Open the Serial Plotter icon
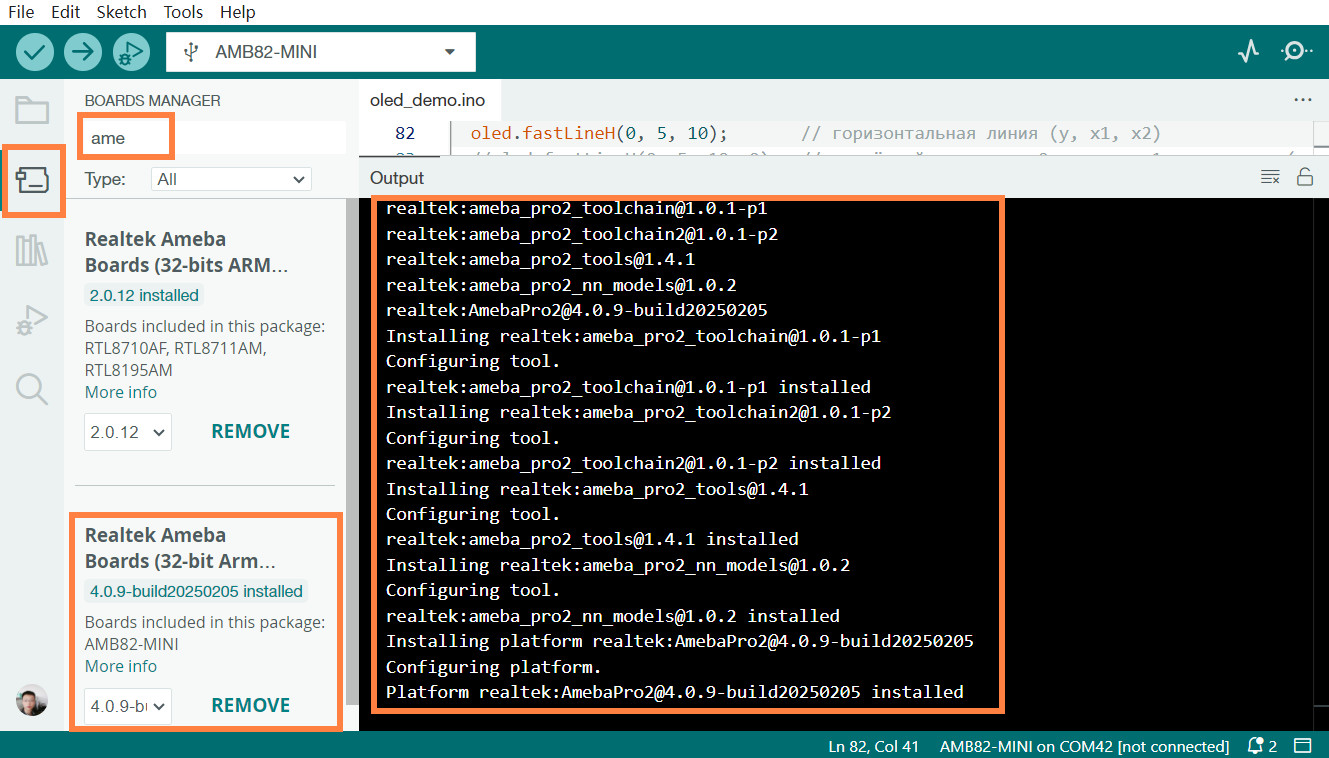 (x=1248, y=51)
